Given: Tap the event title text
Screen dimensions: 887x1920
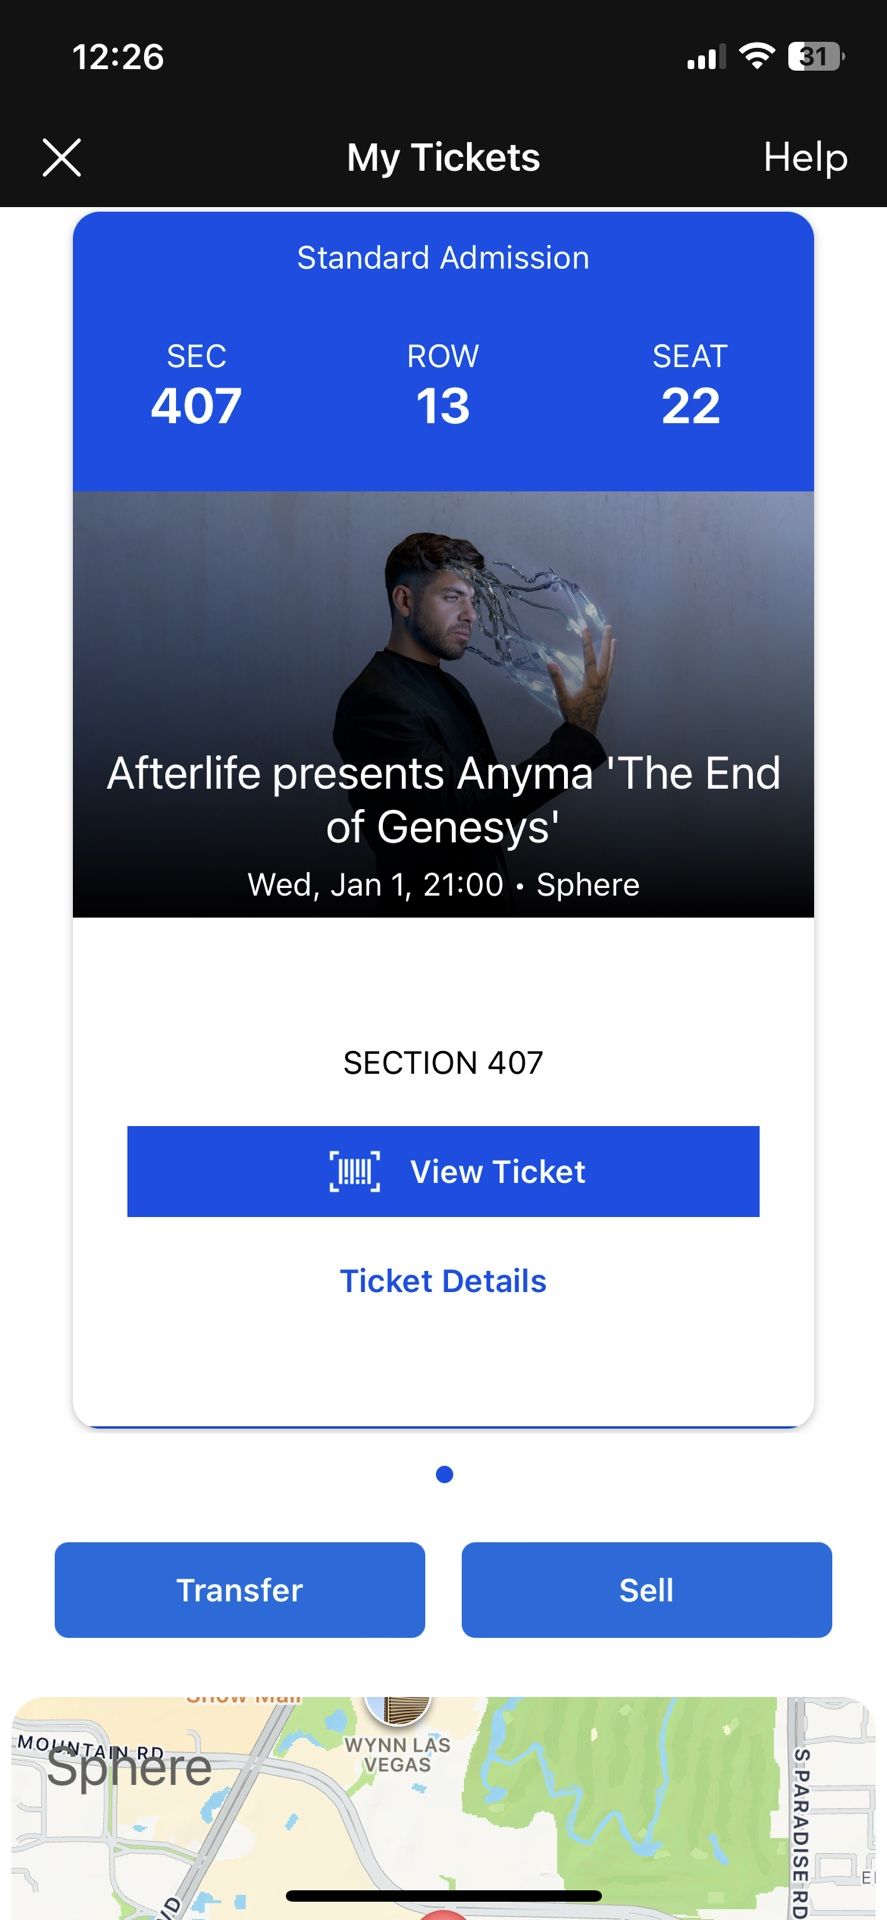Looking at the screenshot, I should [x=443, y=800].
